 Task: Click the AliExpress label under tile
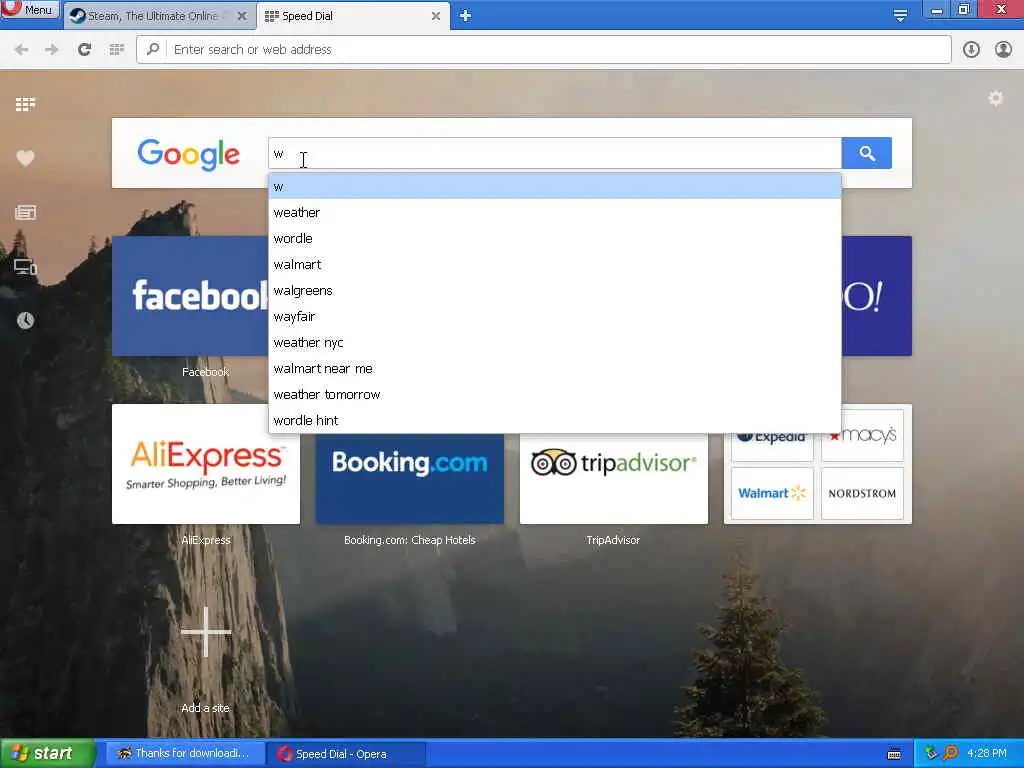[206, 540]
